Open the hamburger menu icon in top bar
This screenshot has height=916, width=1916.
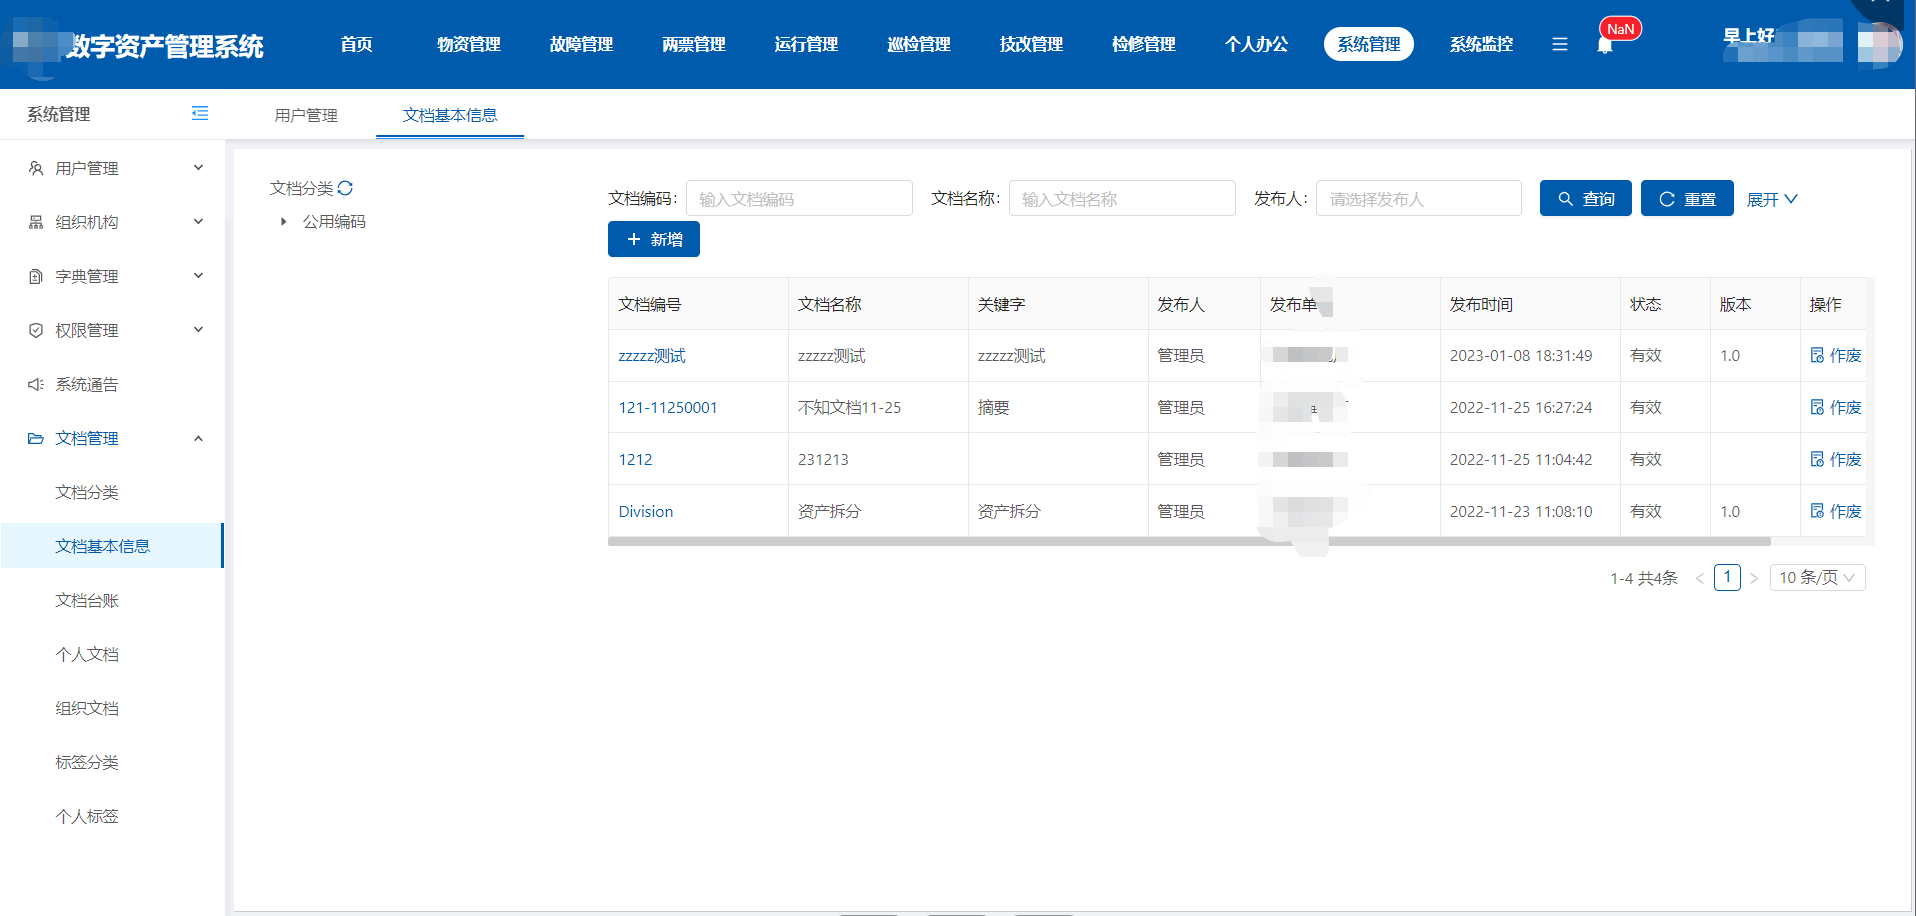1559,44
